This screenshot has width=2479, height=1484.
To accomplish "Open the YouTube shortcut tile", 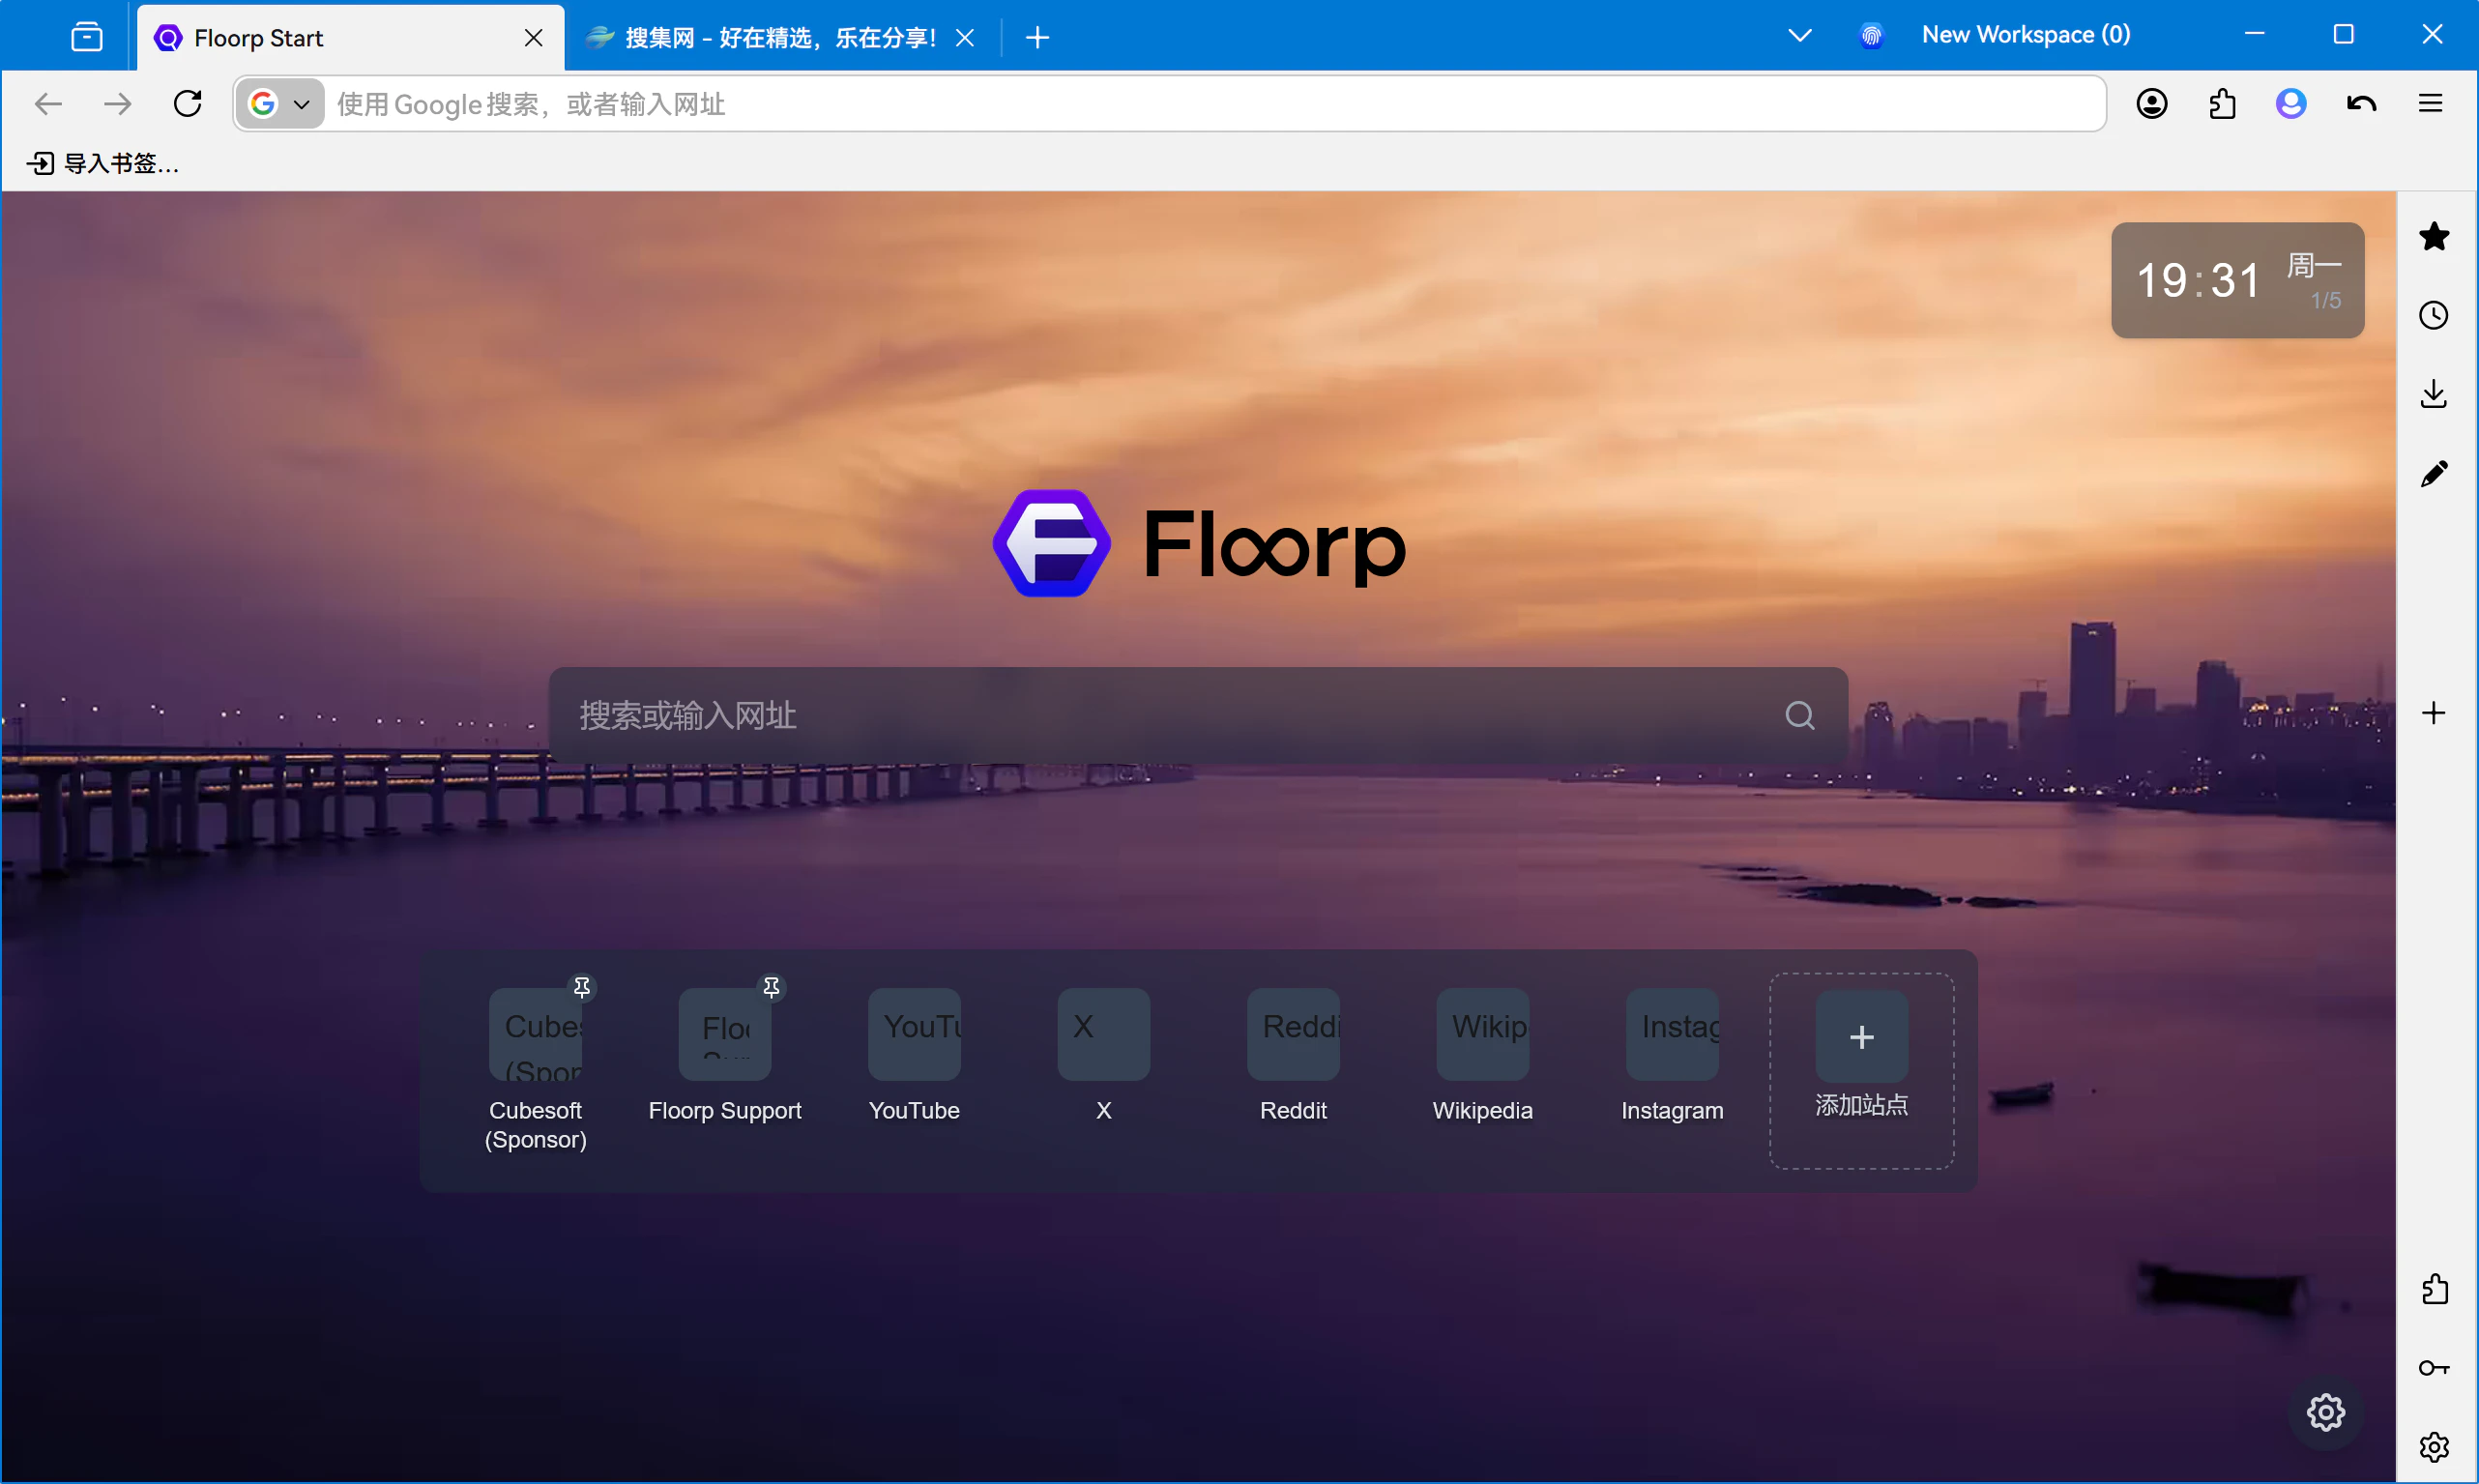I will coord(914,1034).
